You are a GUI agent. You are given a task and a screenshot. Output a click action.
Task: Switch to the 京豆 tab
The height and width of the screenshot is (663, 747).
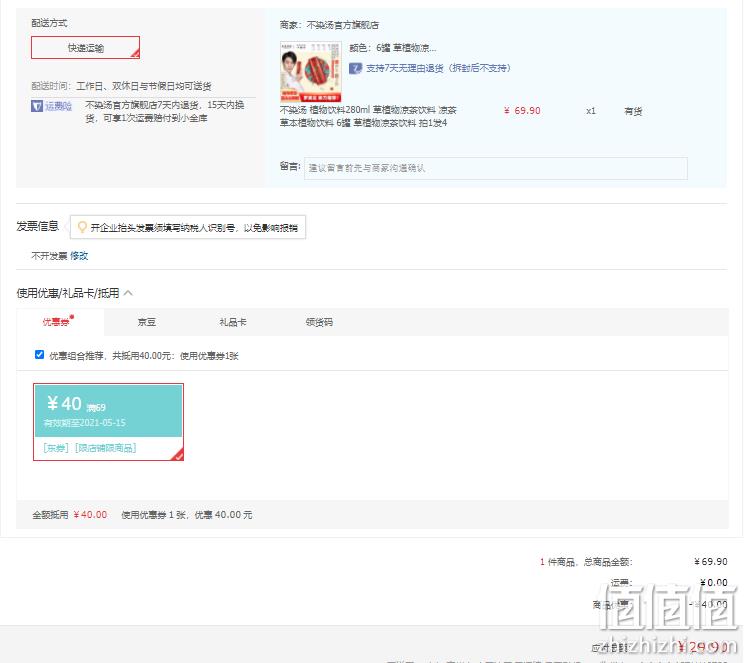click(147, 322)
